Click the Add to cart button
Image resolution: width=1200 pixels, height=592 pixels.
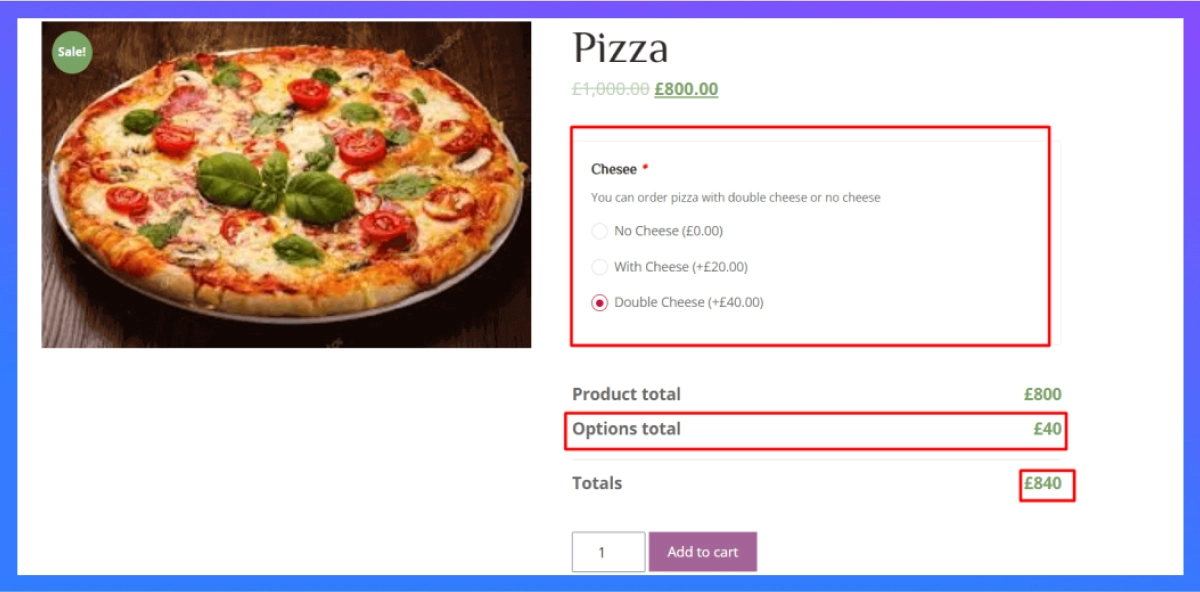702,551
